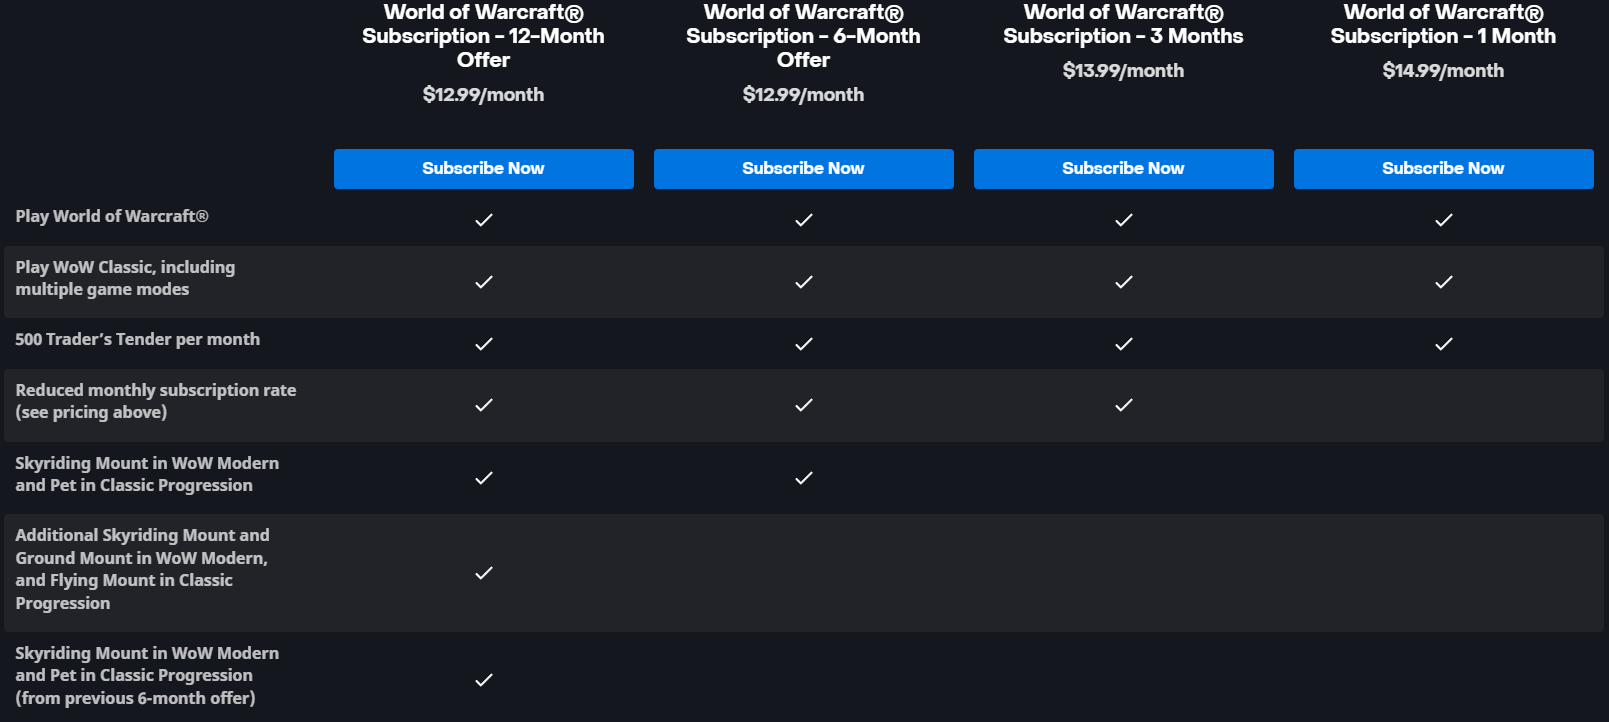Select the 12-Month Offer subscription title

click(483, 36)
